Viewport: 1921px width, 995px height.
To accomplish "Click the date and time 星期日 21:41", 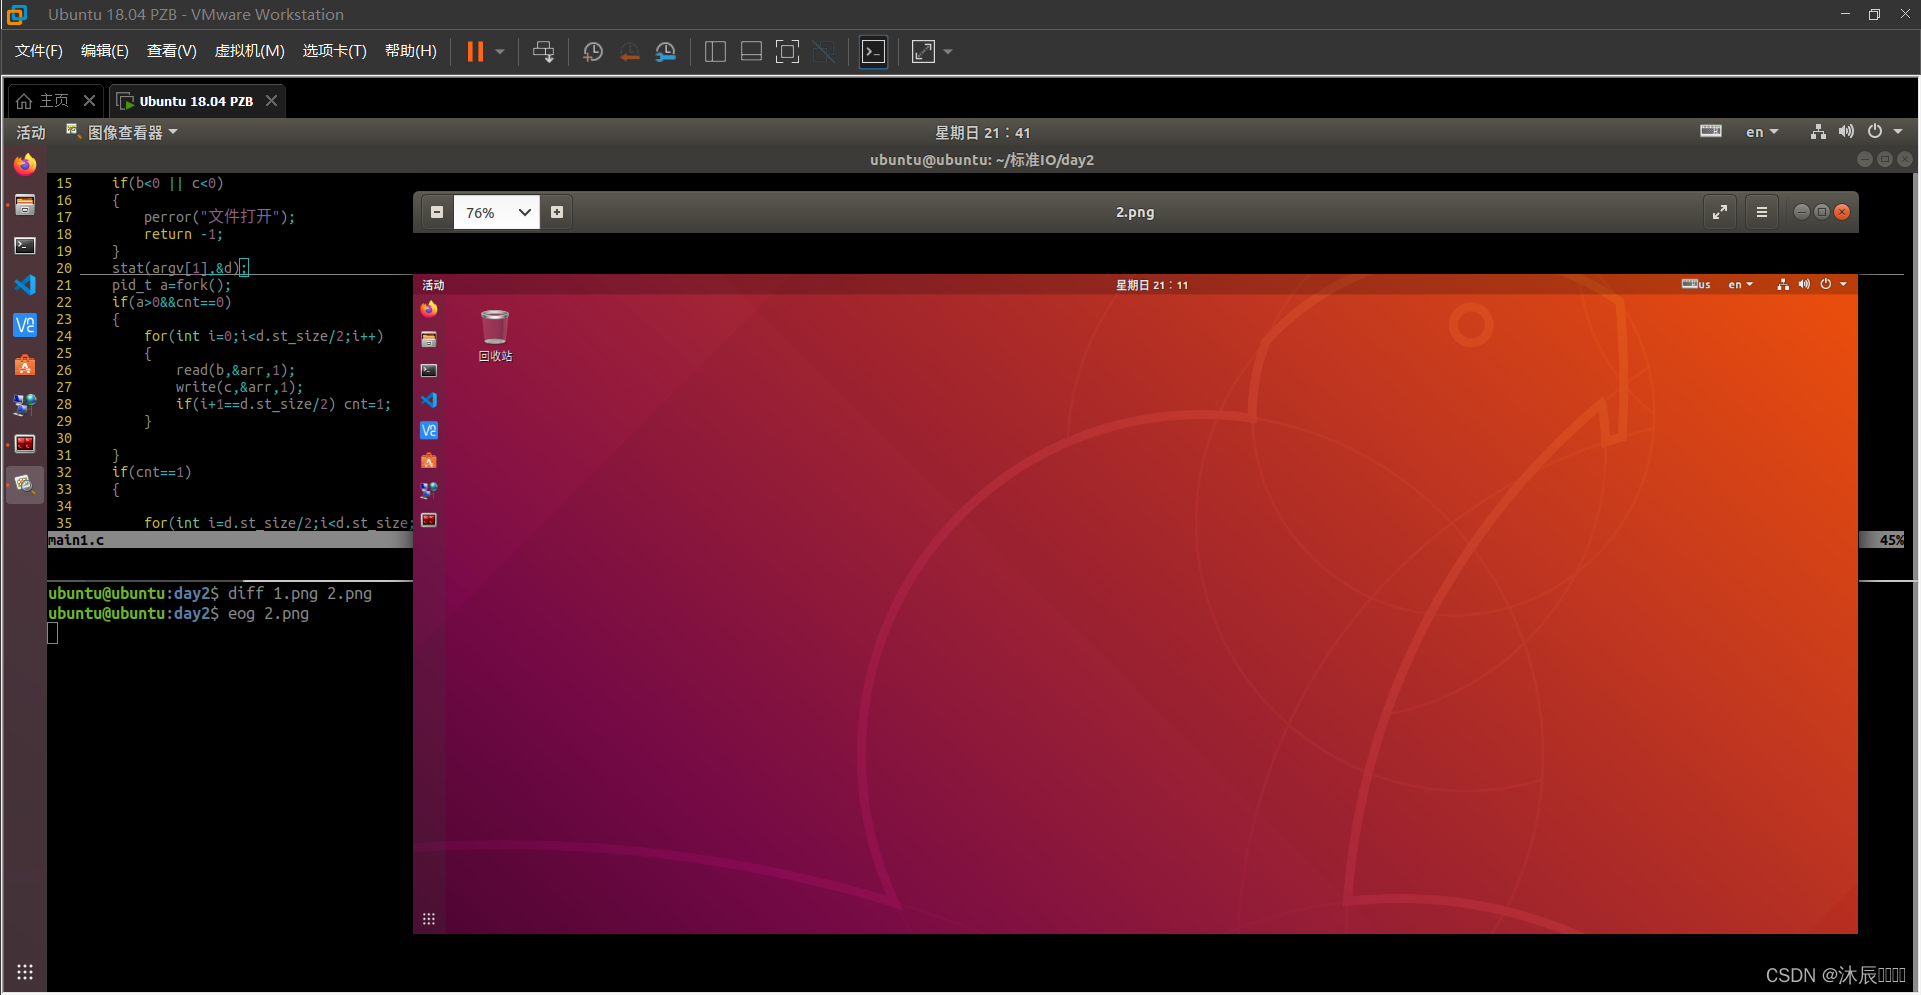I will (x=982, y=132).
